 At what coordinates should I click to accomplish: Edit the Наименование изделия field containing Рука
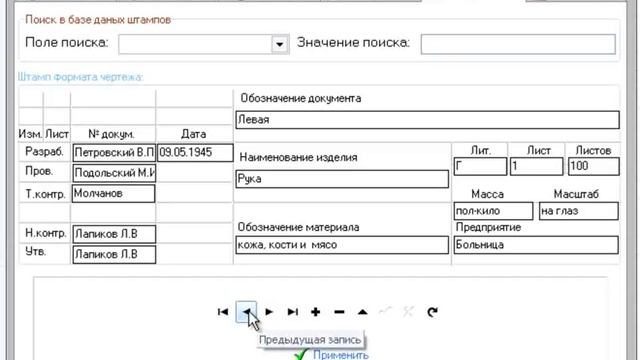pyautogui.click(x=342, y=179)
